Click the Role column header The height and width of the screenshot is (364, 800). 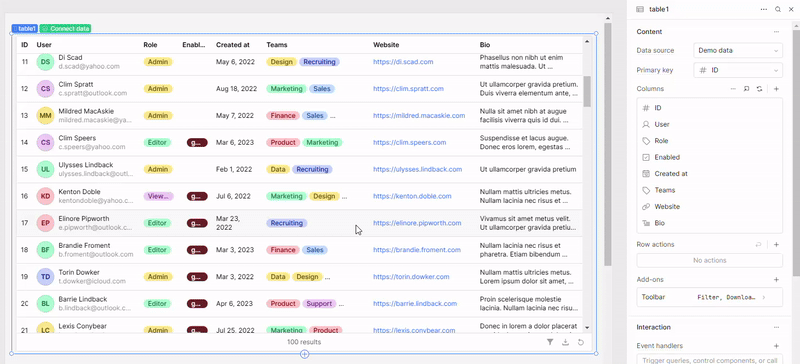click(x=150, y=45)
